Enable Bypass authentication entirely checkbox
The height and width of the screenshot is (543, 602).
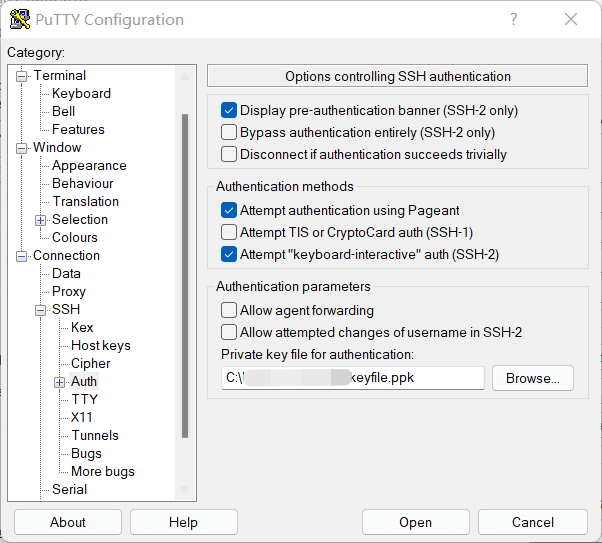229,132
